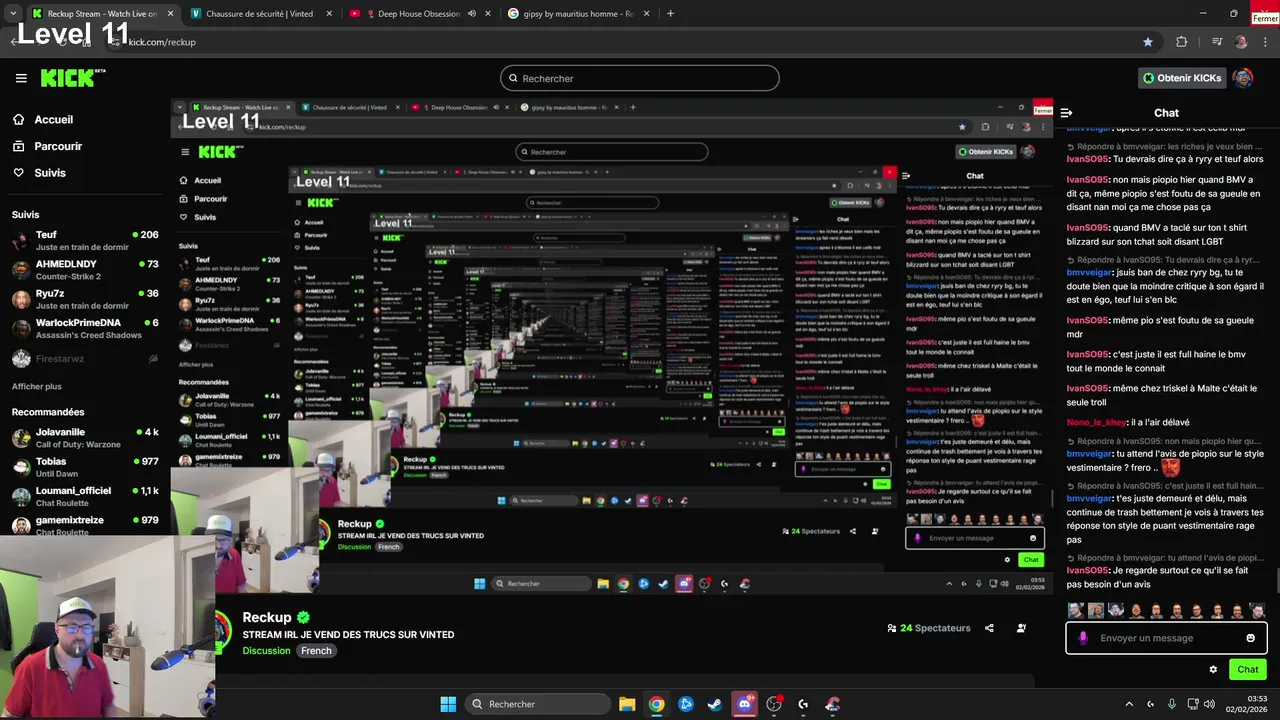Click the French language tag
Viewport: 1280px width, 720px height.
pos(316,651)
